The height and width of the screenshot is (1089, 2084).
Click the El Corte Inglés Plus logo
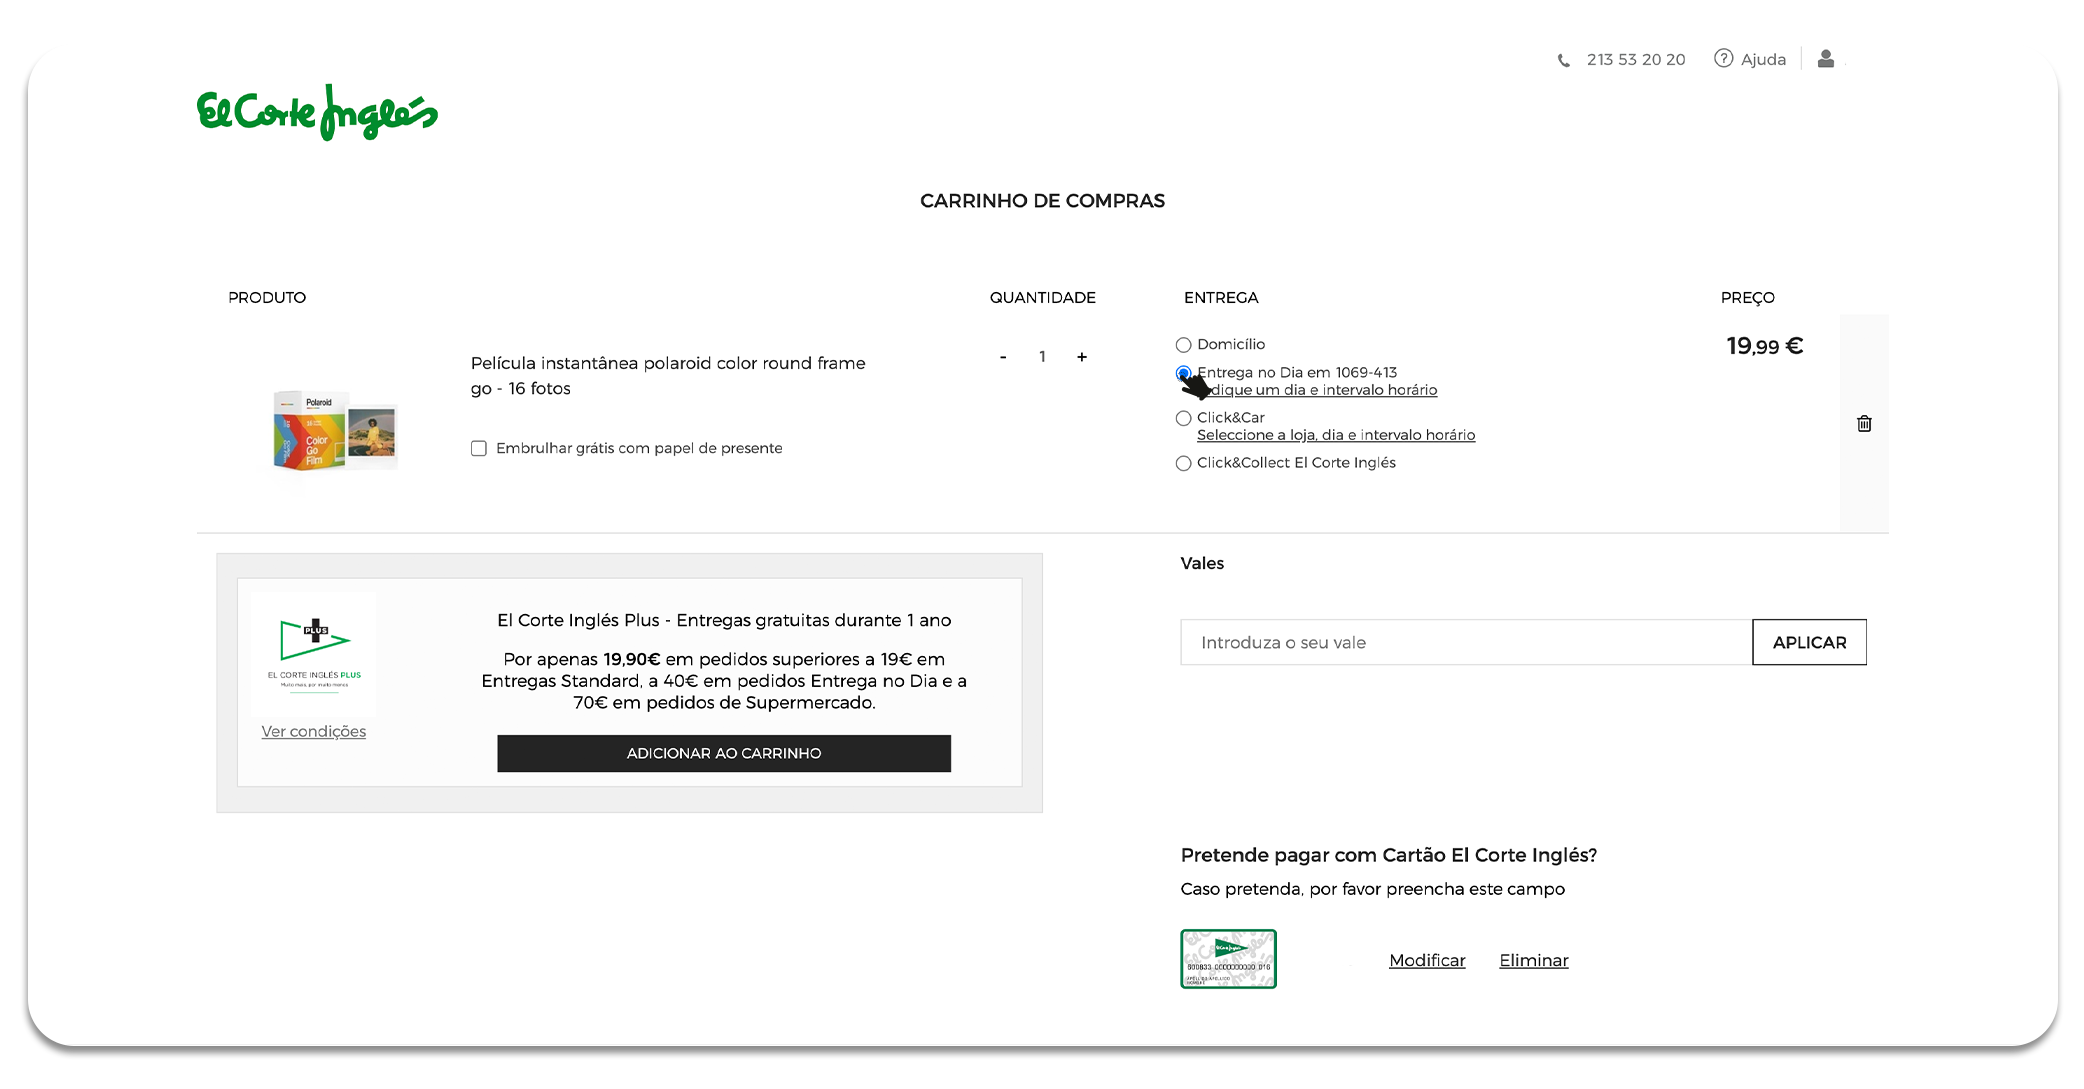pos(314,652)
